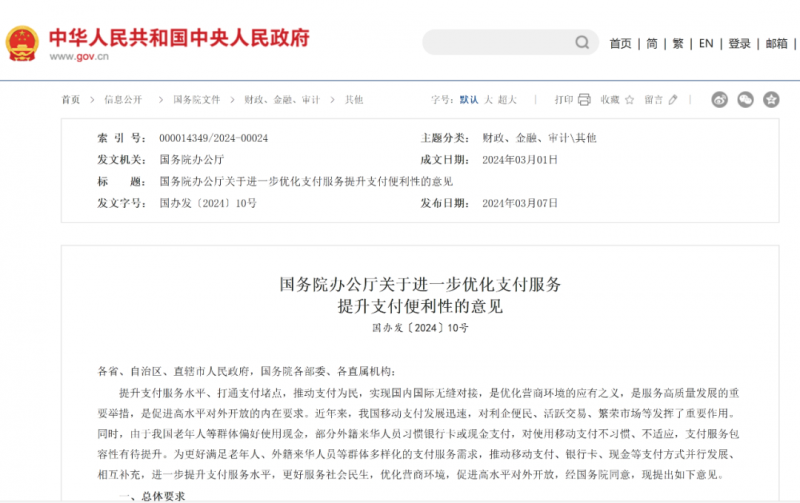Set font size to 大

click(489, 100)
